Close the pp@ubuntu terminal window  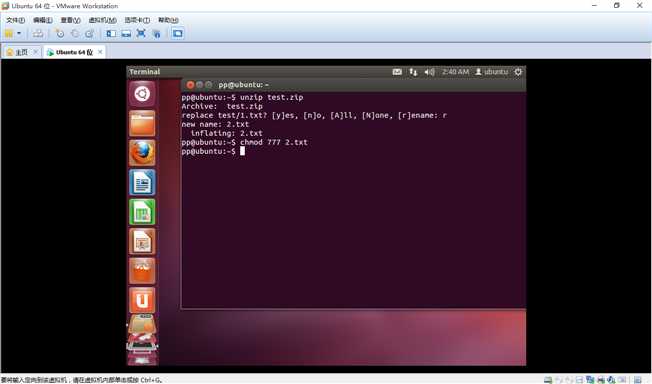[x=190, y=85]
